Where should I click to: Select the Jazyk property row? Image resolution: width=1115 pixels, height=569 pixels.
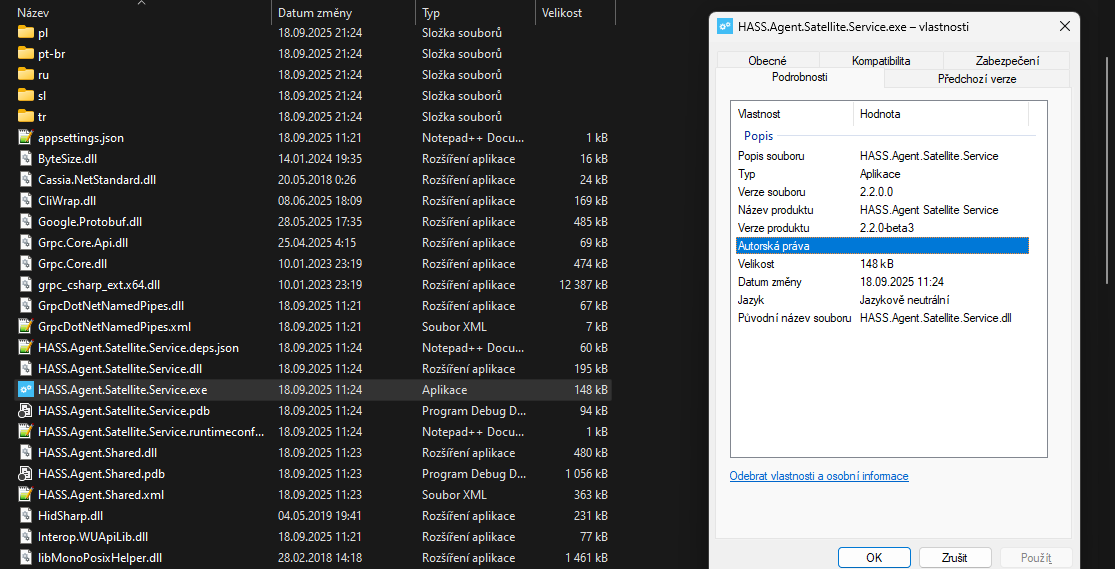882,300
